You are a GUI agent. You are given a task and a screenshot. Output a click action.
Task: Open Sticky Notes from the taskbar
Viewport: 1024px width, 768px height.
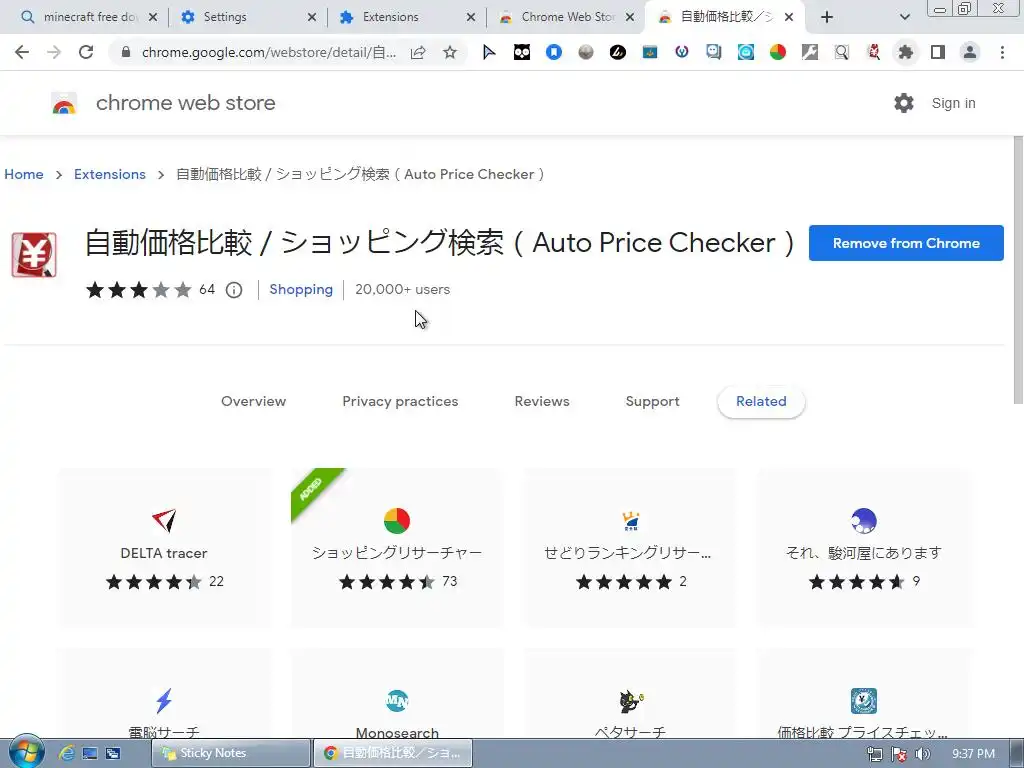[x=231, y=753]
